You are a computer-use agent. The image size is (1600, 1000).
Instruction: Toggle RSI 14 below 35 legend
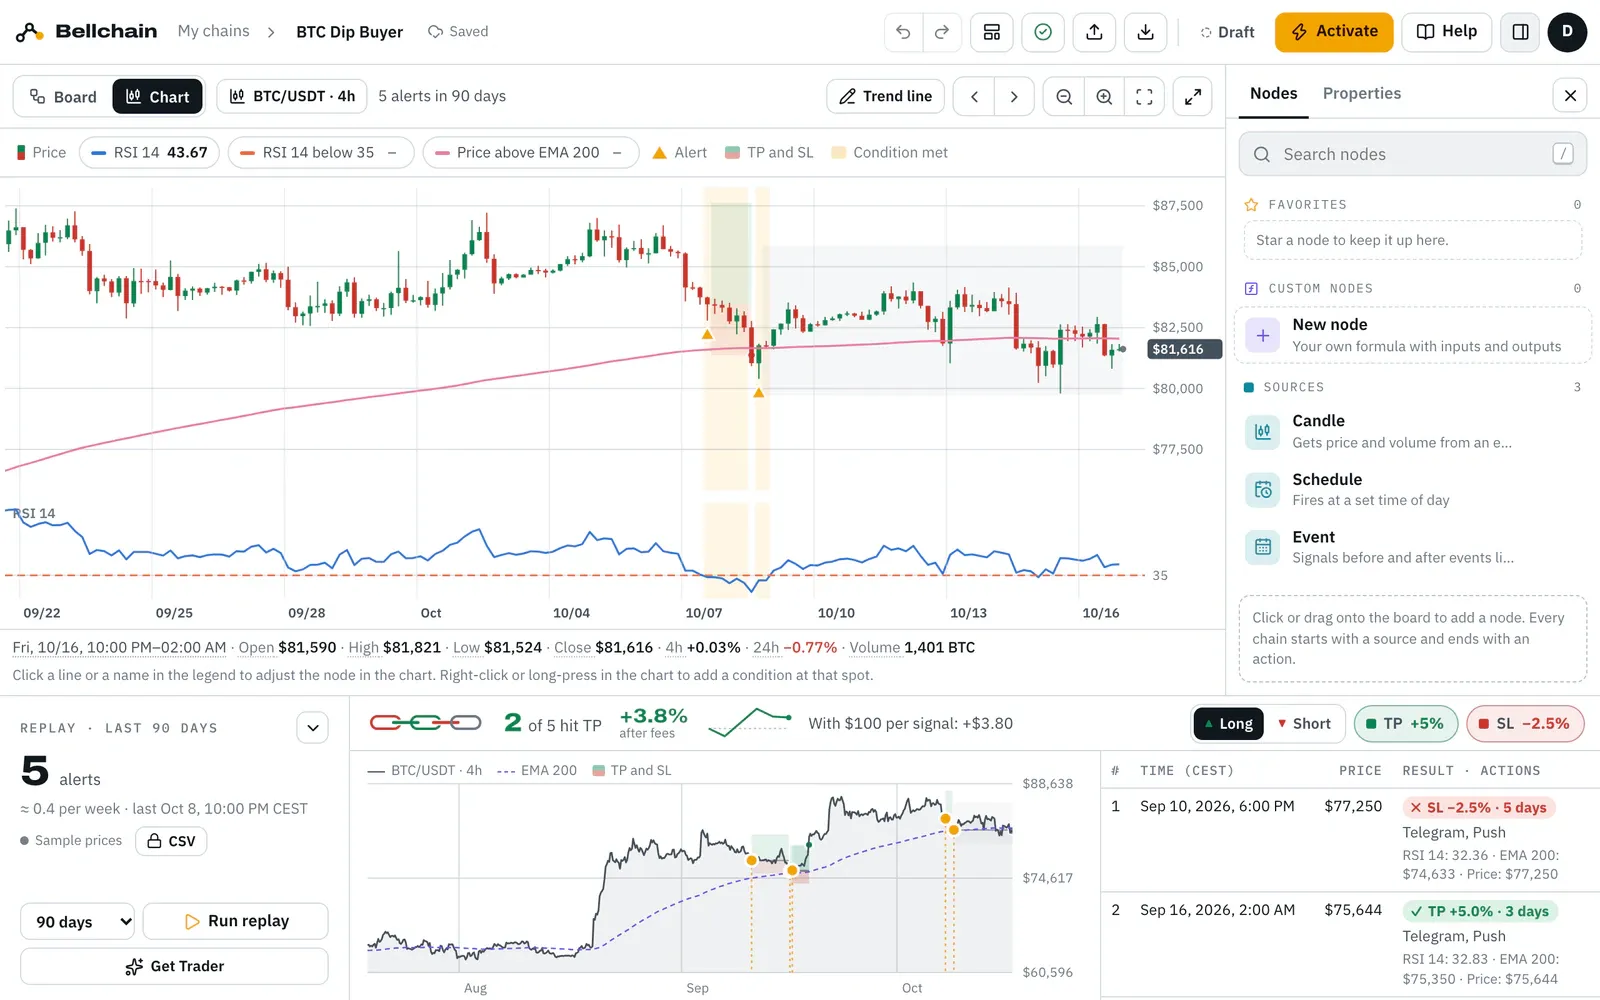click(321, 152)
